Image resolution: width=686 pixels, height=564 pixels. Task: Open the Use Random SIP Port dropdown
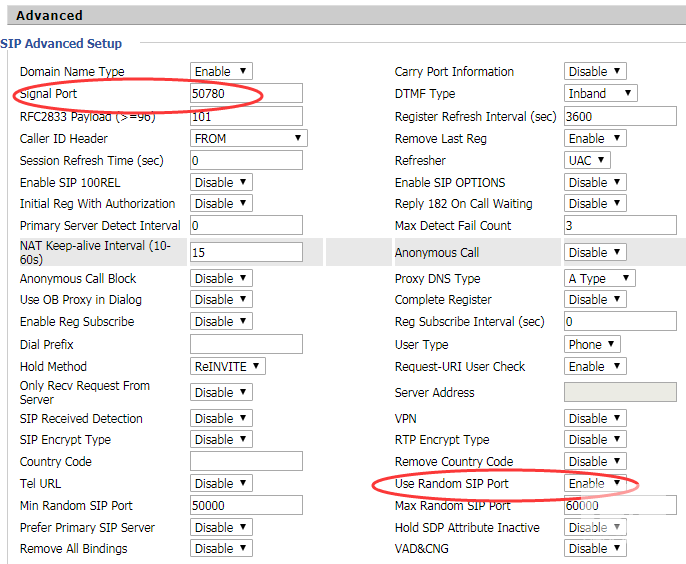[x=595, y=484]
